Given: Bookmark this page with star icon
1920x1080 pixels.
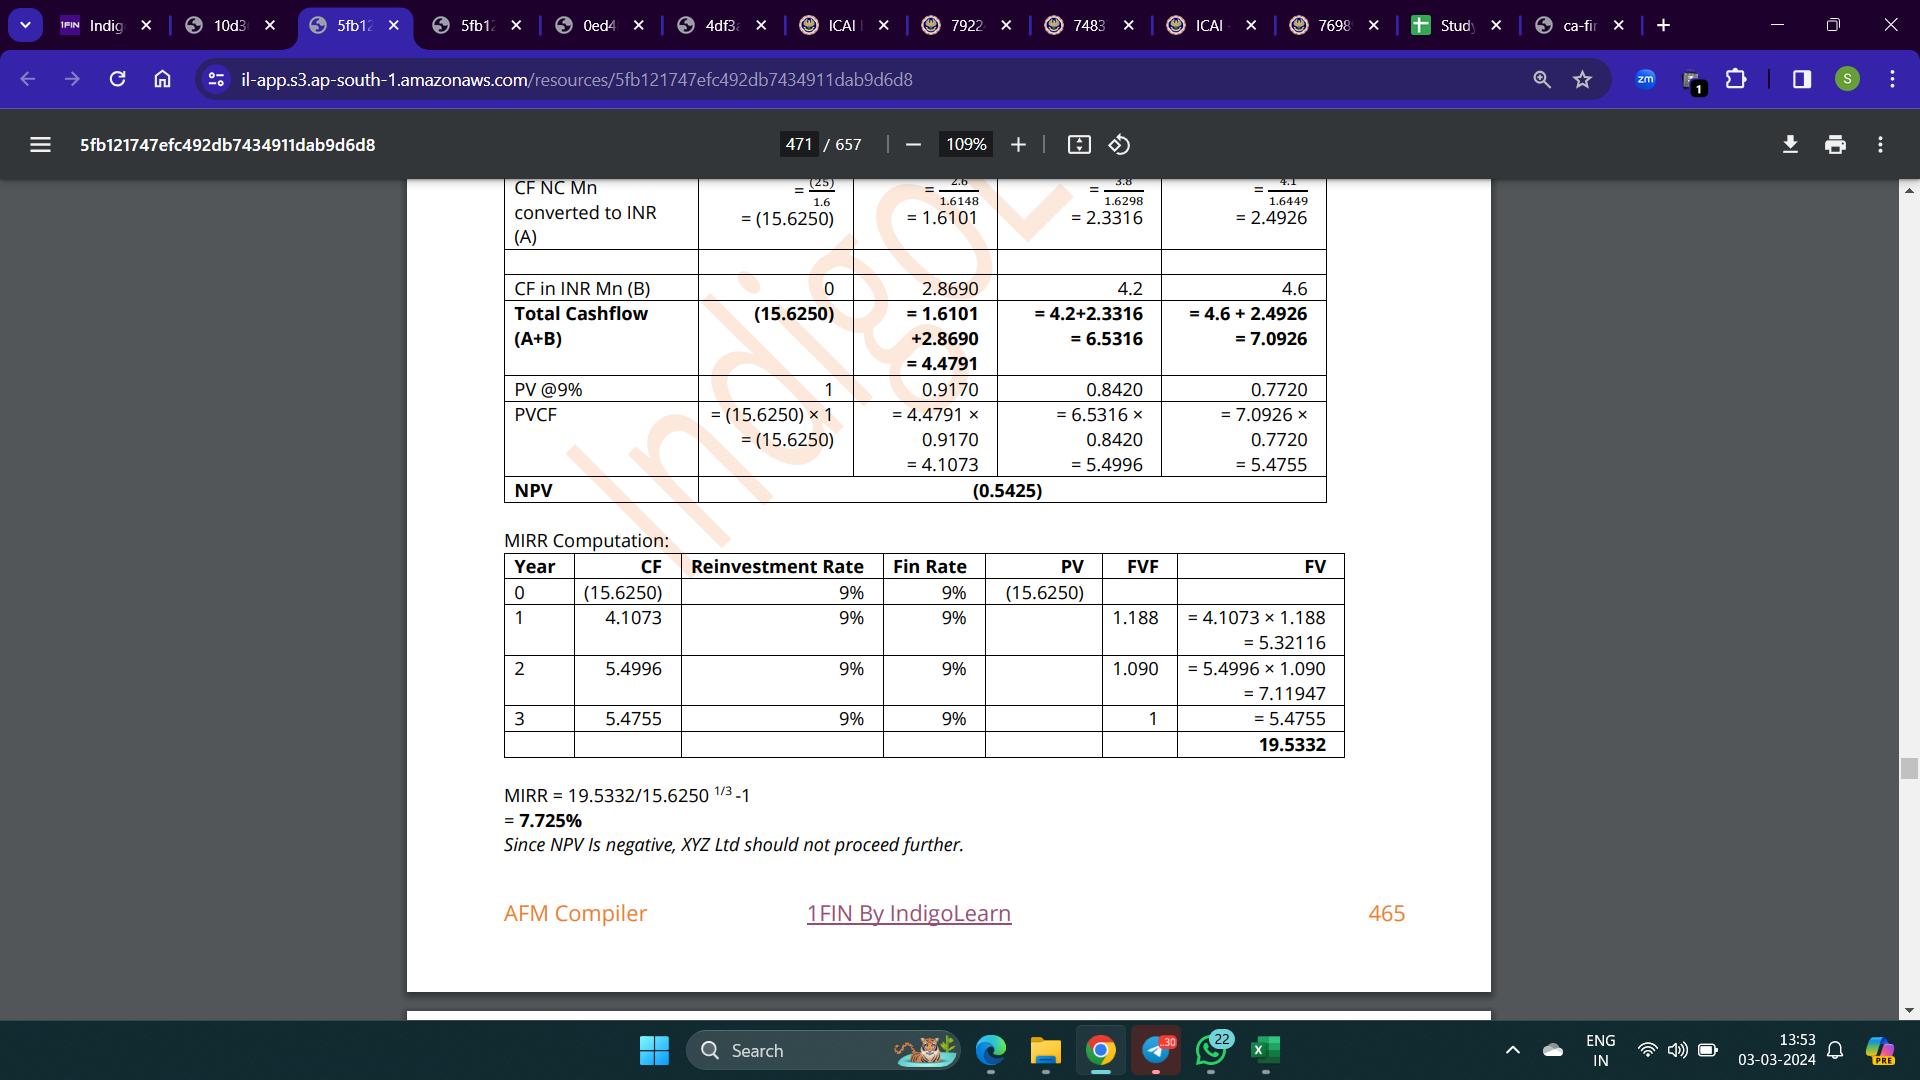Looking at the screenshot, I should tap(1582, 79).
